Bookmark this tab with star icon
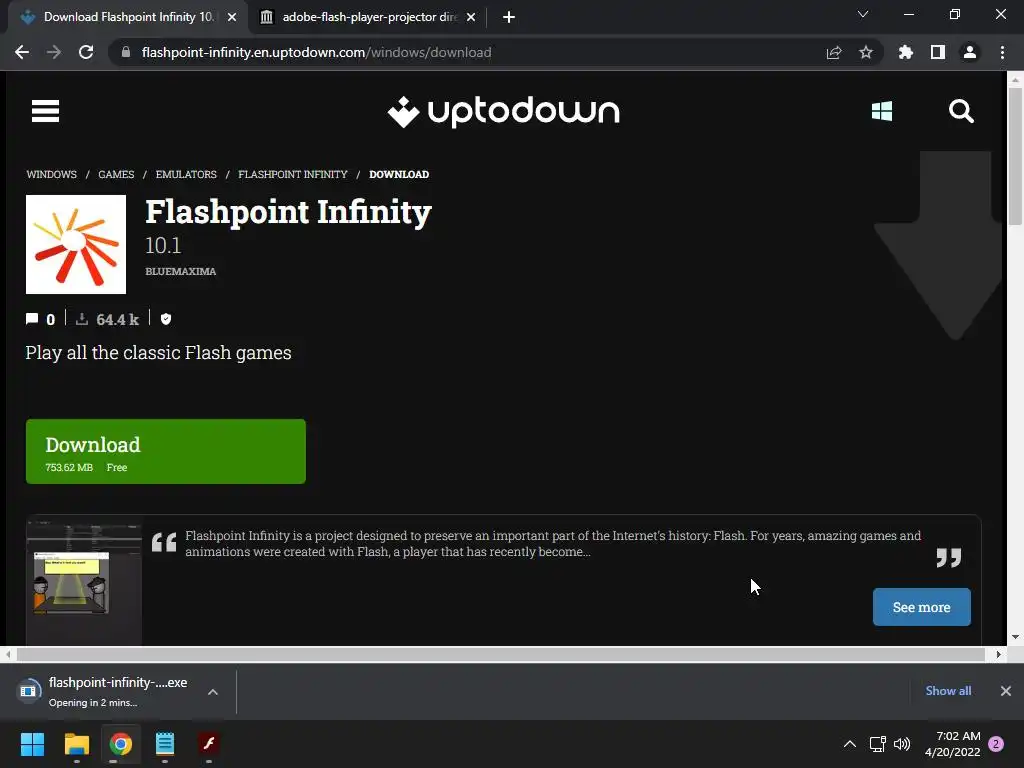Image resolution: width=1024 pixels, height=768 pixels. point(866,52)
